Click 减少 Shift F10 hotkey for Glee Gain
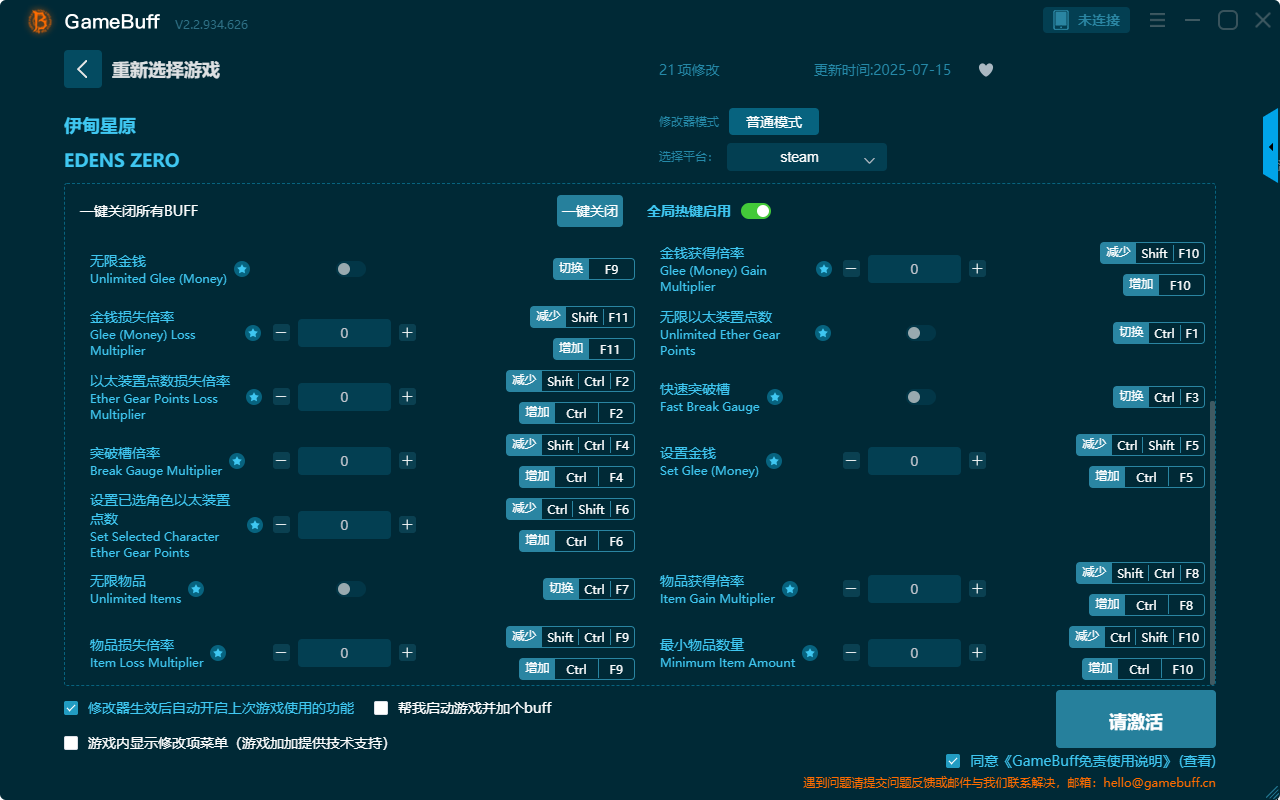This screenshot has height=800, width=1280. pyautogui.click(x=1152, y=253)
